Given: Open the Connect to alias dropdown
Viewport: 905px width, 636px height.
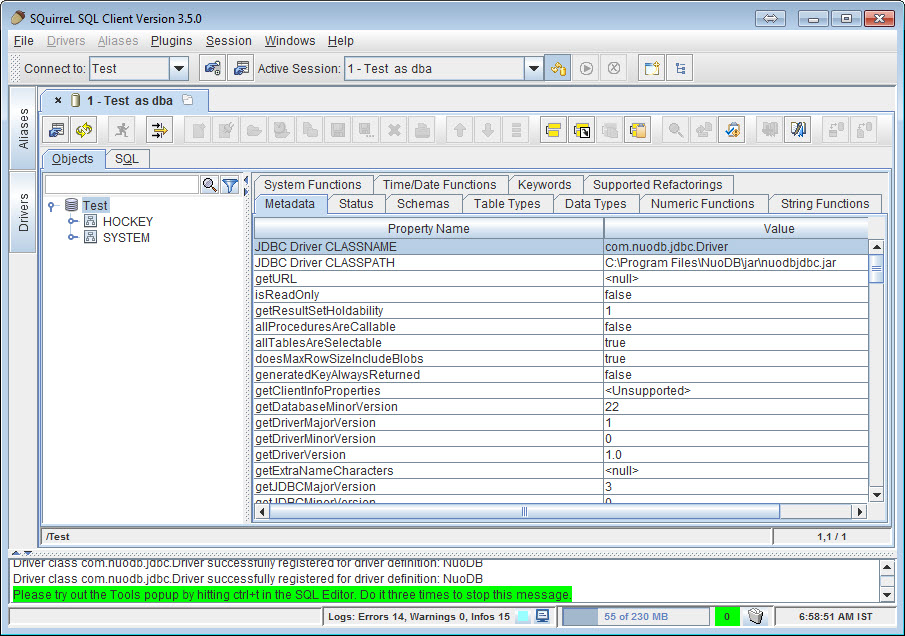Looking at the screenshot, I should (x=179, y=69).
